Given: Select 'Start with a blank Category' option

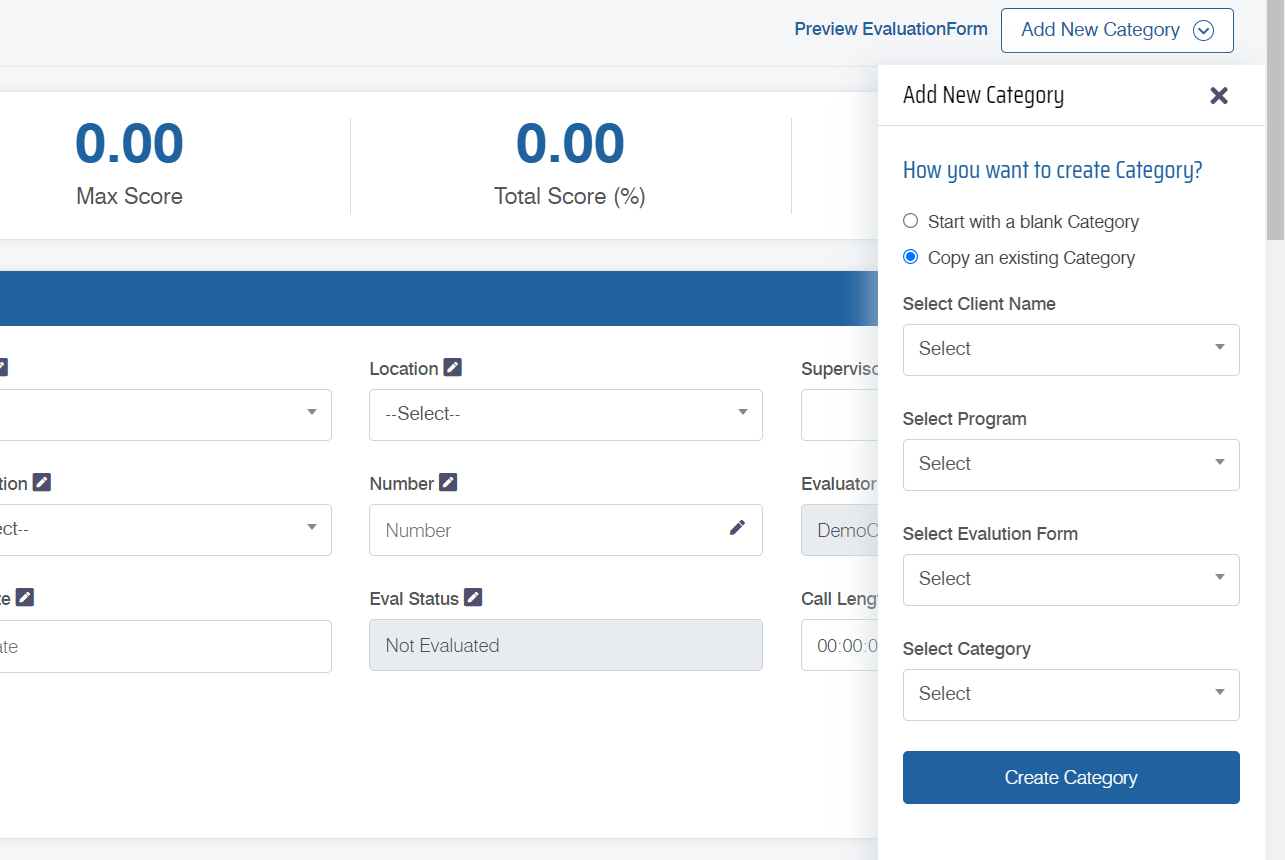Looking at the screenshot, I should tap(910, 221).
